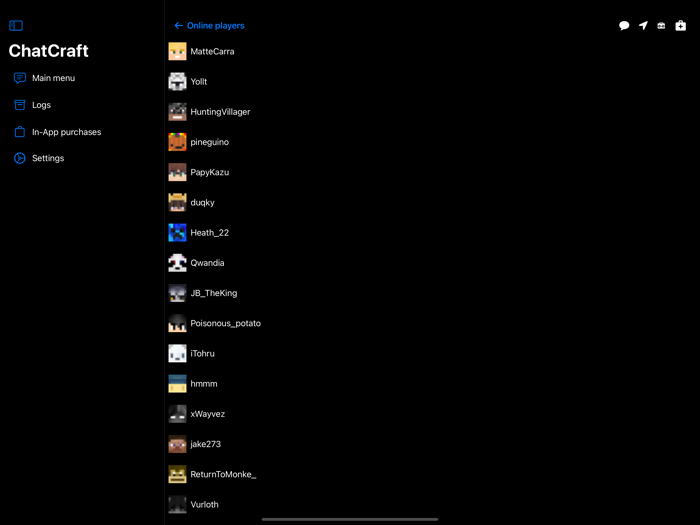Viewport: 700px width, 525px height.
Task: Click the Settings gear icon
Action: 20,158
